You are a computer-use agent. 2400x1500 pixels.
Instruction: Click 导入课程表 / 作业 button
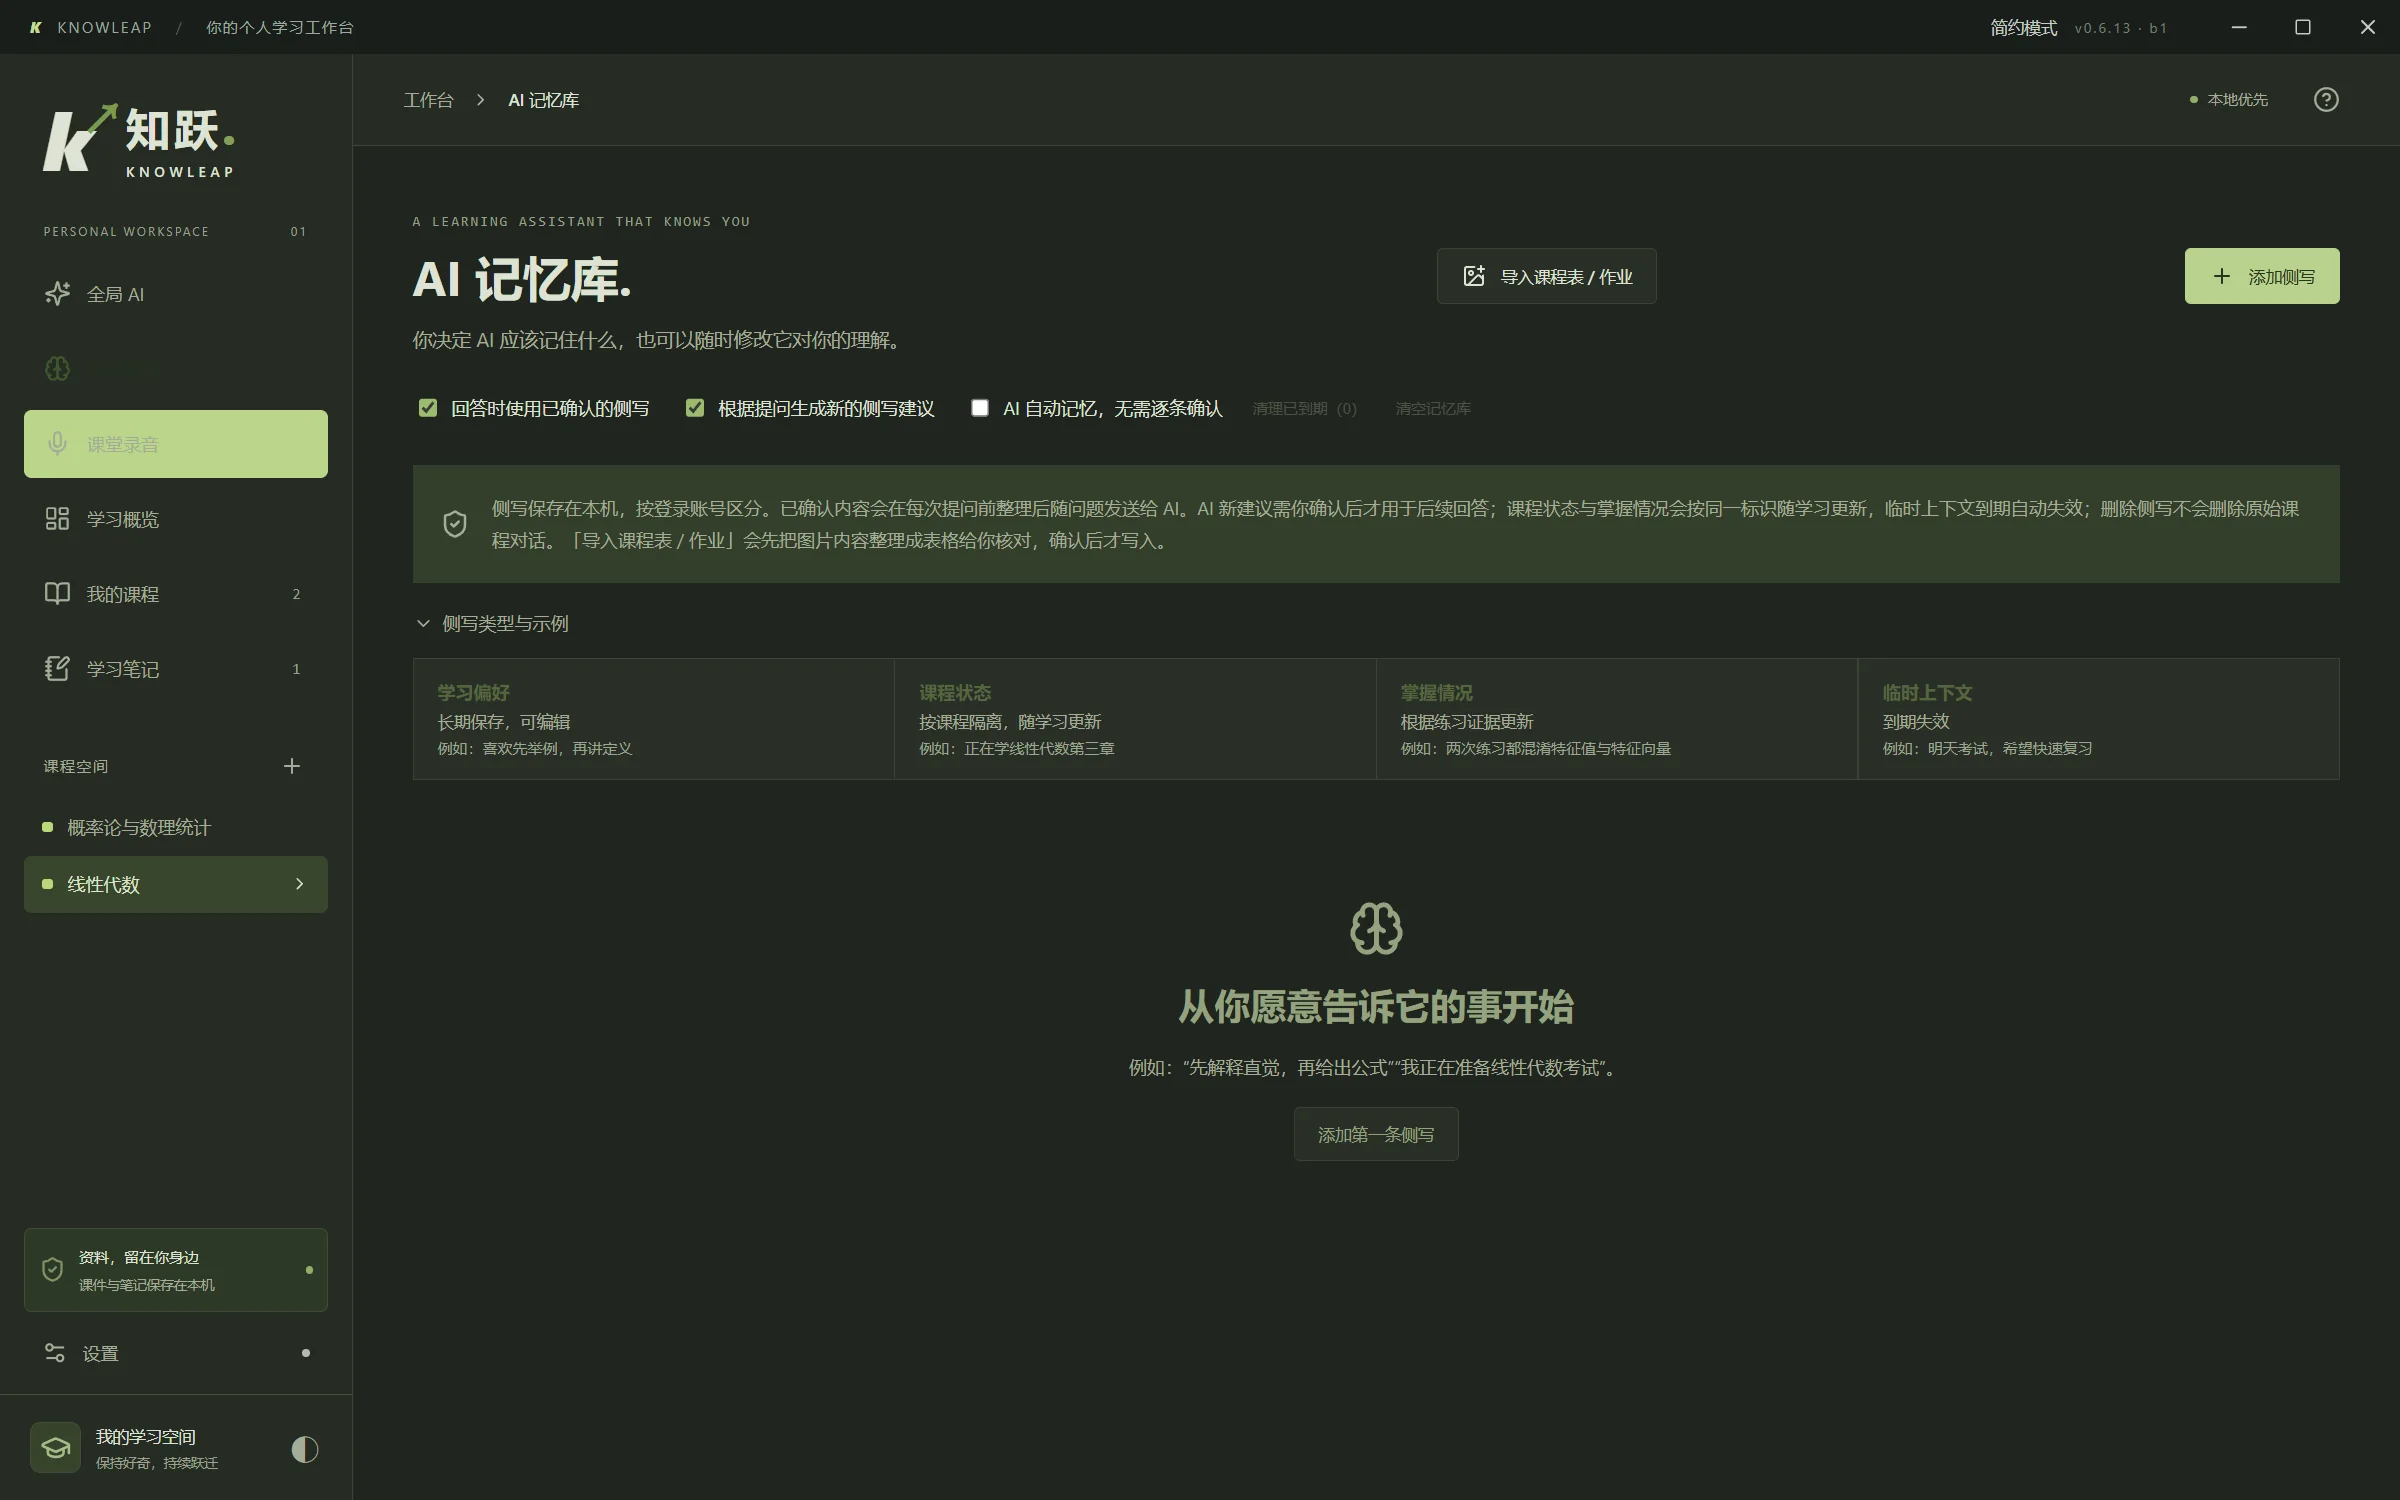(1547, 276)
